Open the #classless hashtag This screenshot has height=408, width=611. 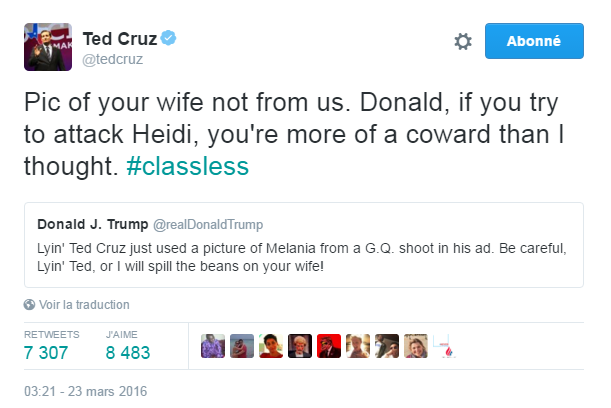coord(187,166)
